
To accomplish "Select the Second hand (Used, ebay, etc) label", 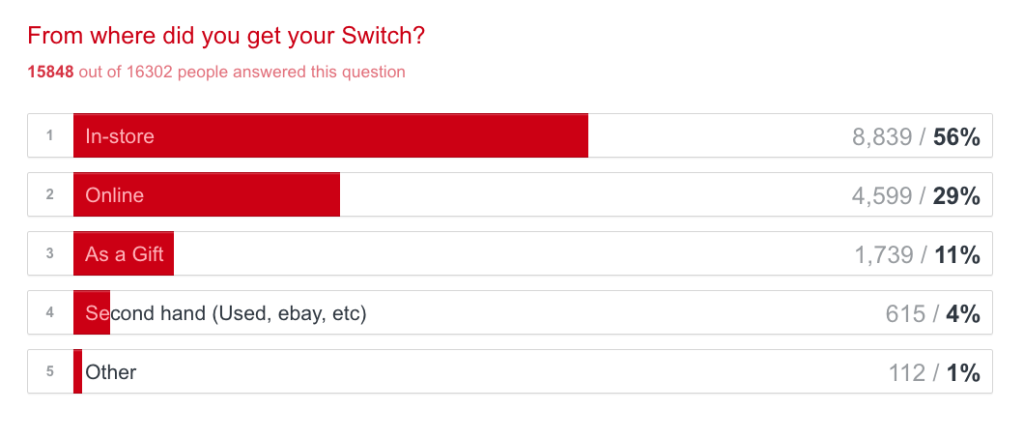I will [226, 313].
